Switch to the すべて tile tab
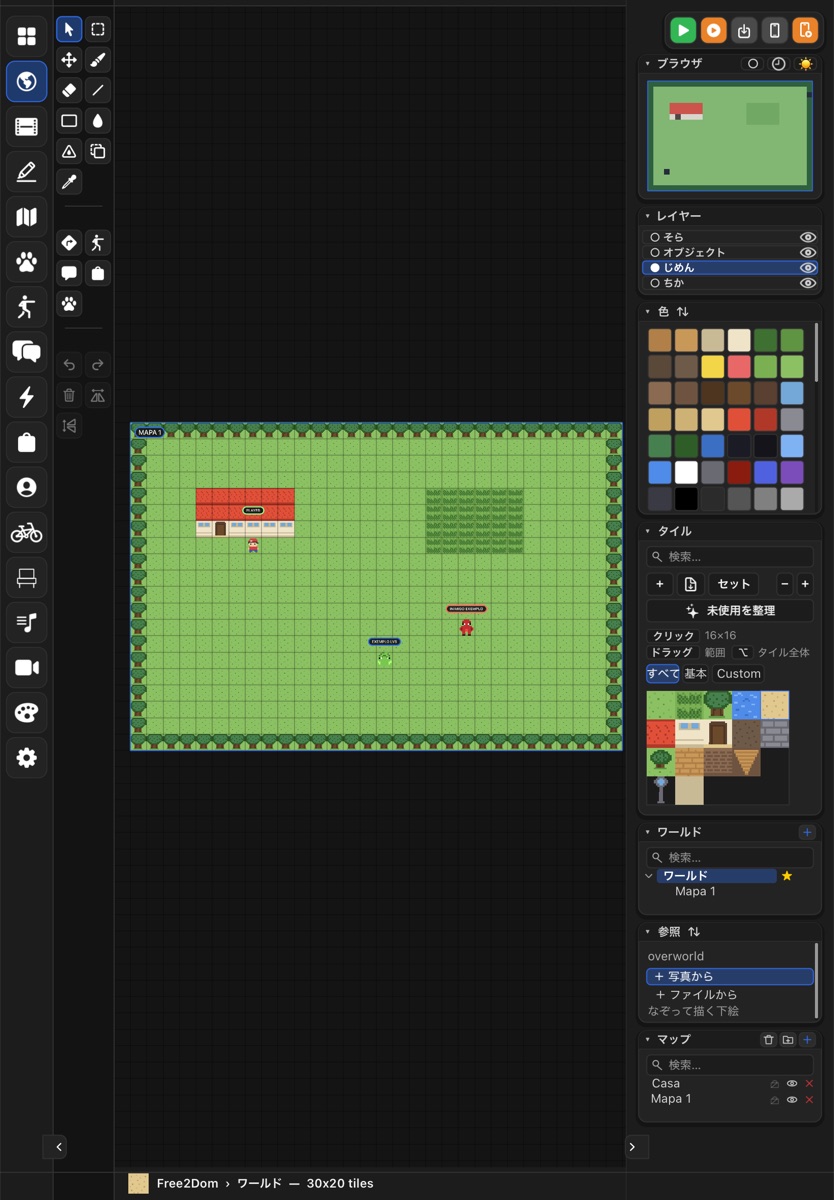 point(663,674)
